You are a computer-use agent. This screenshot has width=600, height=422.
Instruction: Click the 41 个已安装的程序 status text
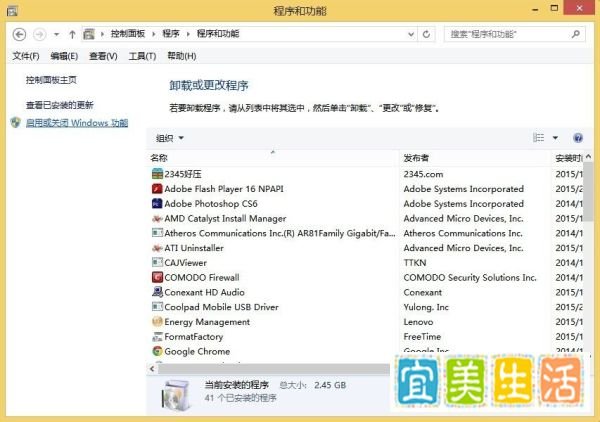(240, 398)
